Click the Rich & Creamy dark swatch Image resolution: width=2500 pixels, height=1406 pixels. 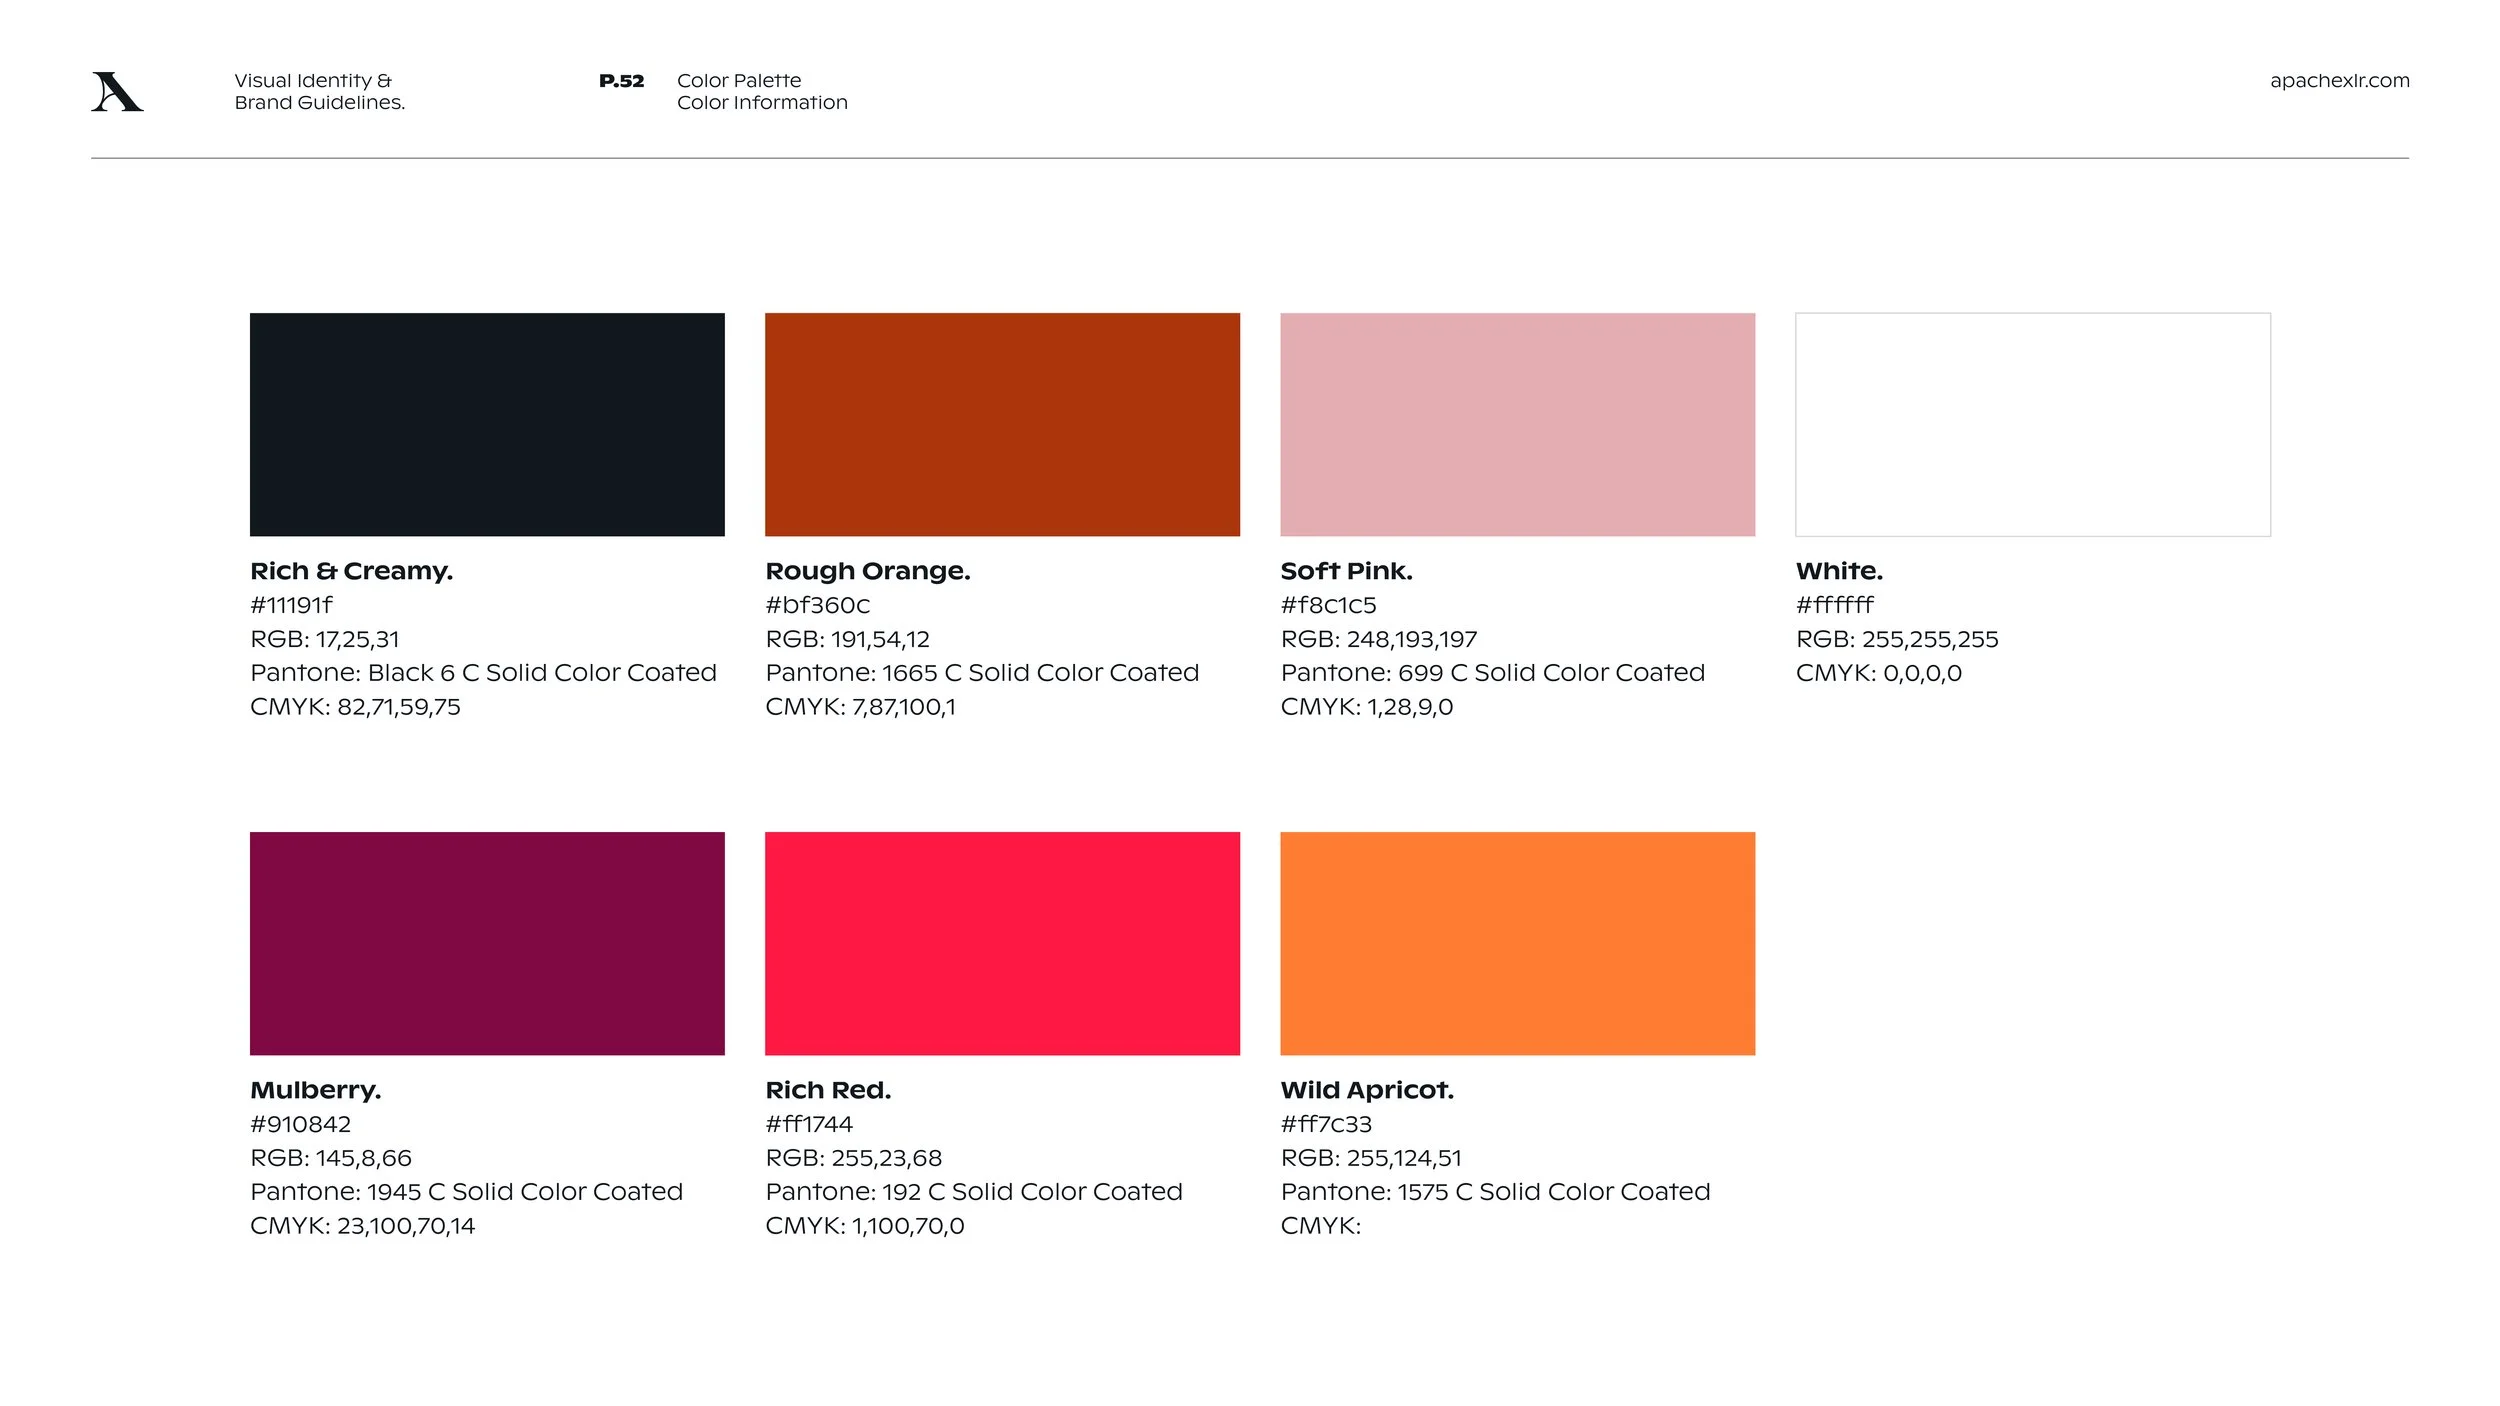(x=487, y=424)
